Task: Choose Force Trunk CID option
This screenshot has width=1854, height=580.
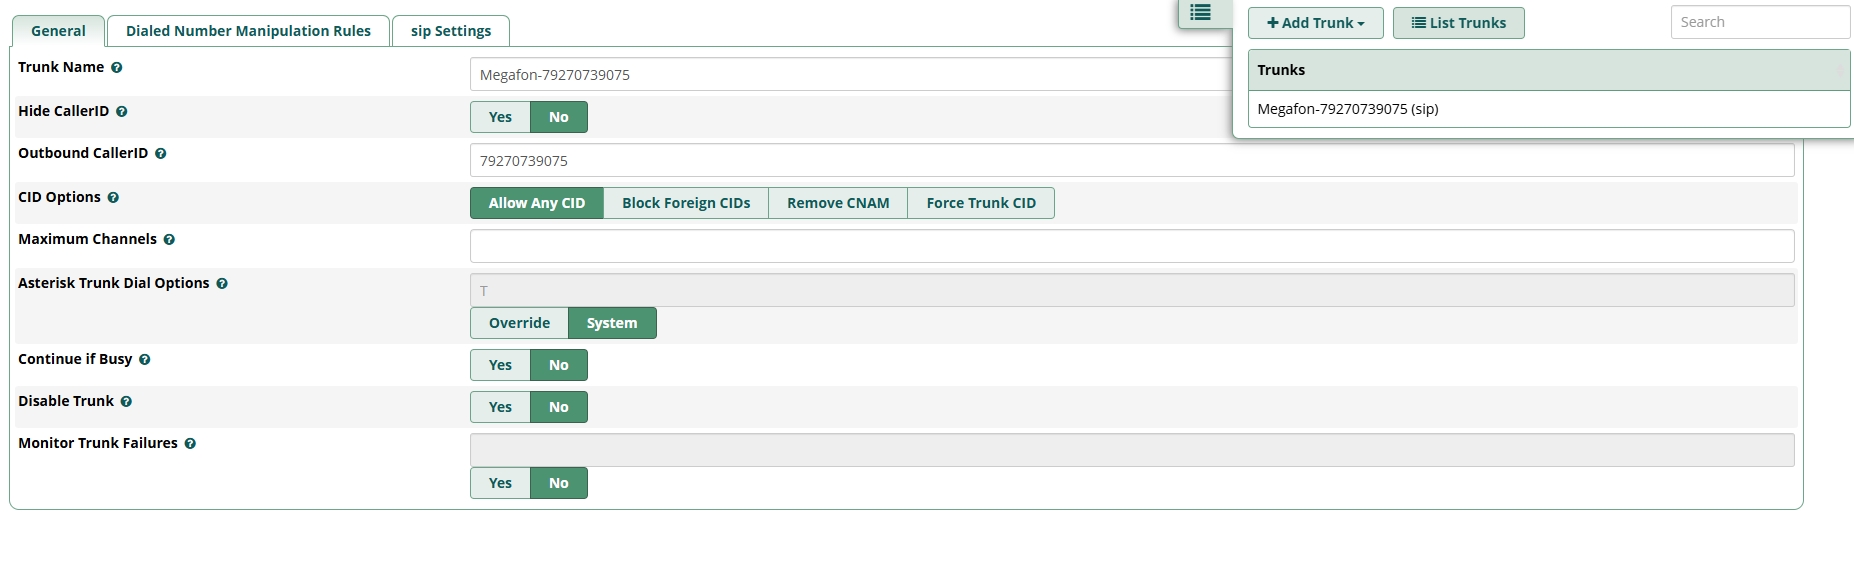Action: tap(980, 204)
